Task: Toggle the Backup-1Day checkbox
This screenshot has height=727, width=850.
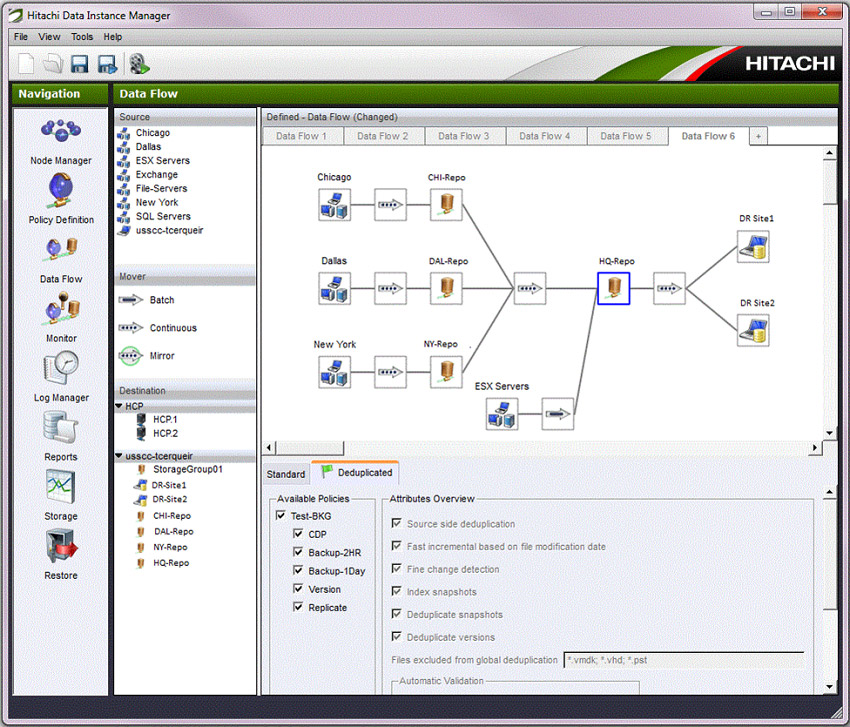Action: coord(298,570)
